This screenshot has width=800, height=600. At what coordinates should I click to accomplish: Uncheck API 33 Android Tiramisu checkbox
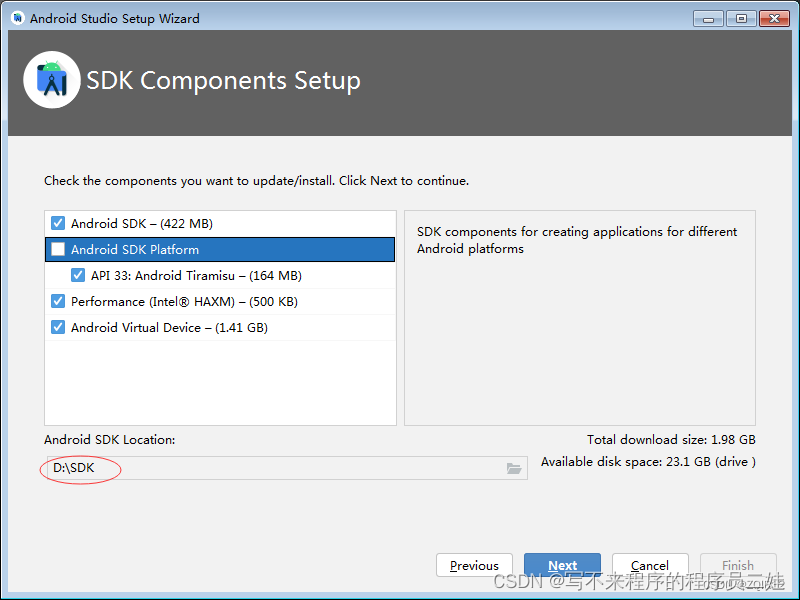click(x=78, y=276)
